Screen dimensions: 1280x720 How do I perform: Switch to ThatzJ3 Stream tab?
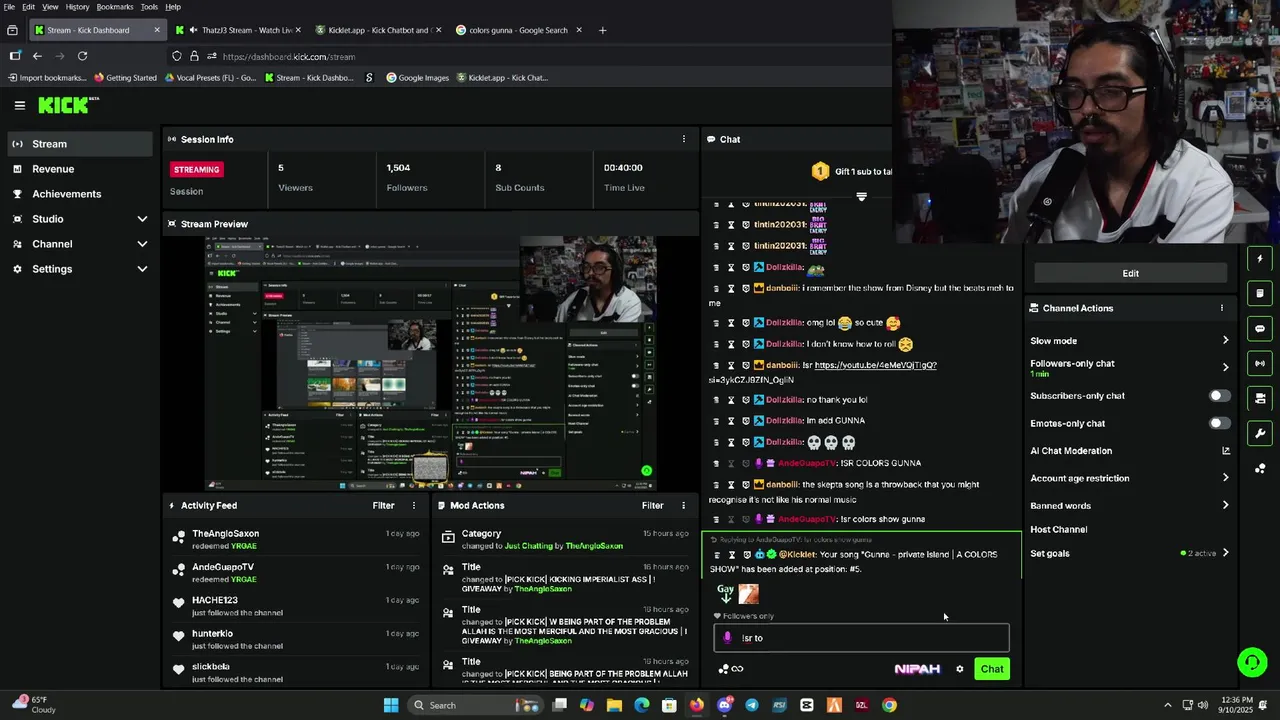pyautogui.click(x=239, y=30)
